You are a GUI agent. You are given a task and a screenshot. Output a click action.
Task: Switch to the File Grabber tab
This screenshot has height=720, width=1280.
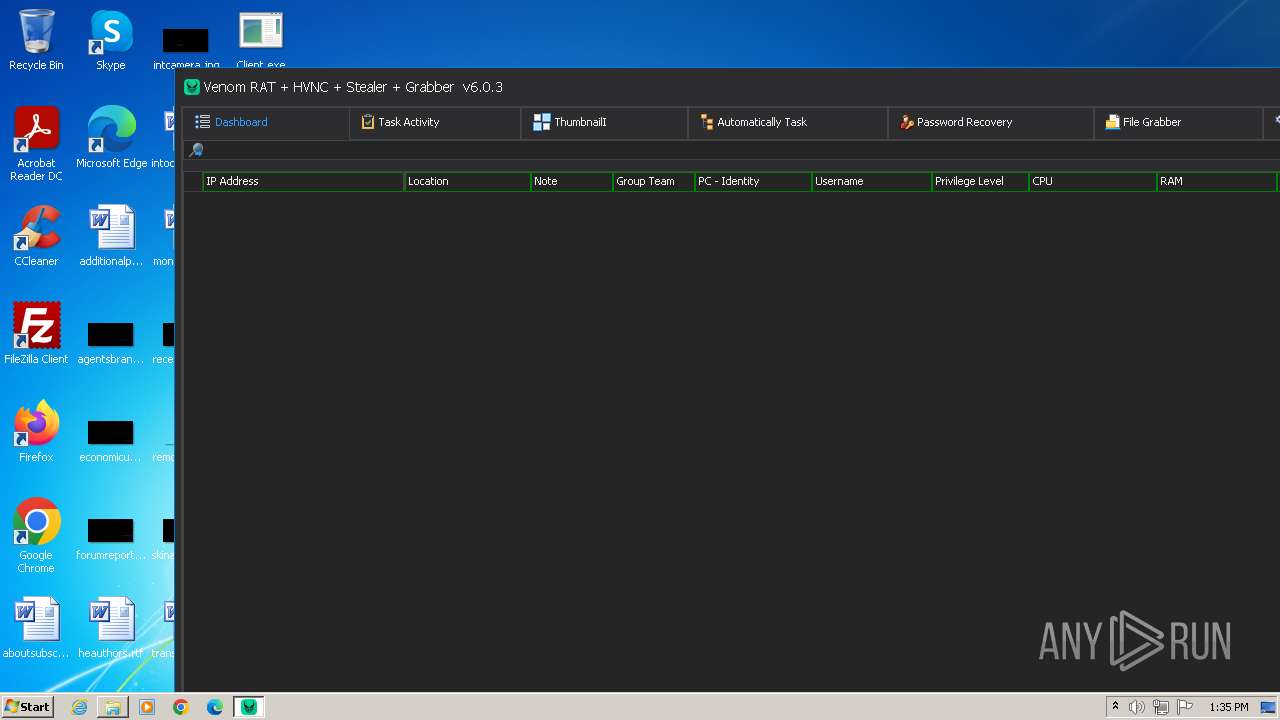(1178, 122)
